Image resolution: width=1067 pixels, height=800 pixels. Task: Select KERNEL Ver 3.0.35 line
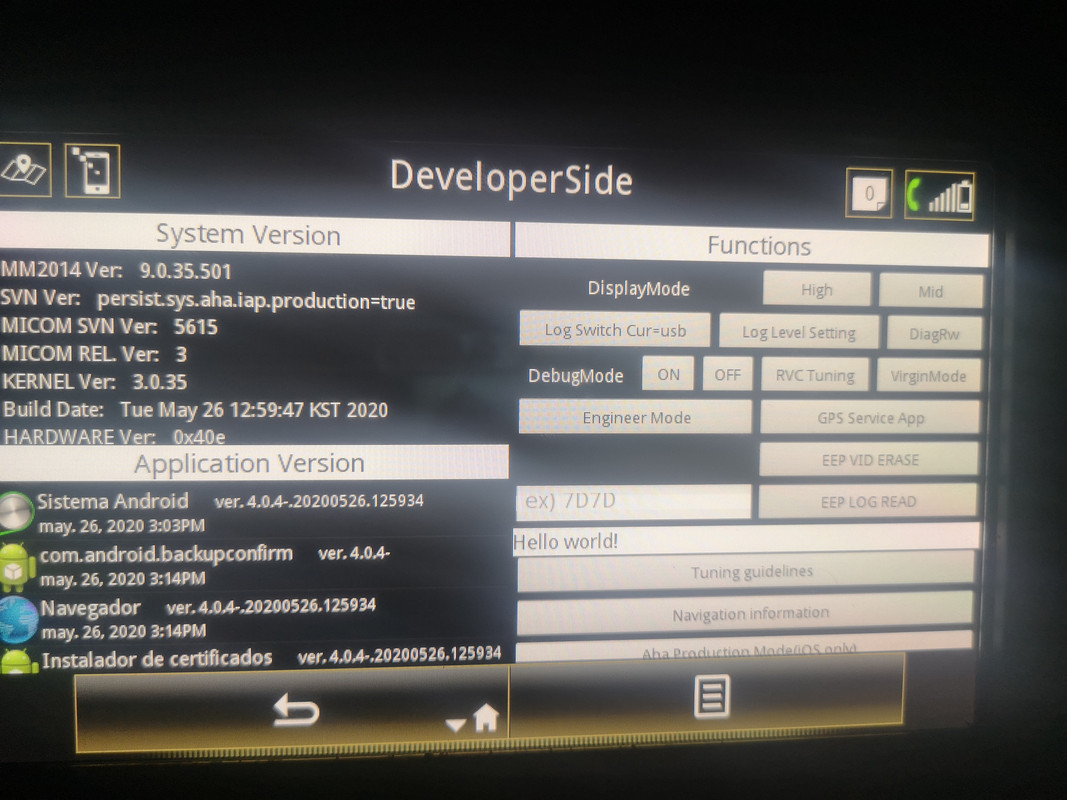point(94,382)
